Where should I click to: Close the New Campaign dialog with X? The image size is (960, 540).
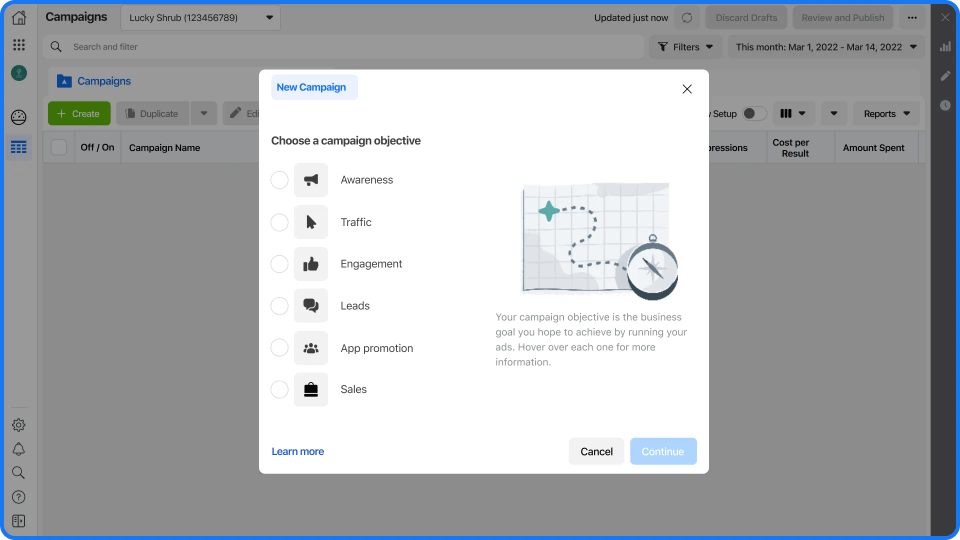pos(687,89)
